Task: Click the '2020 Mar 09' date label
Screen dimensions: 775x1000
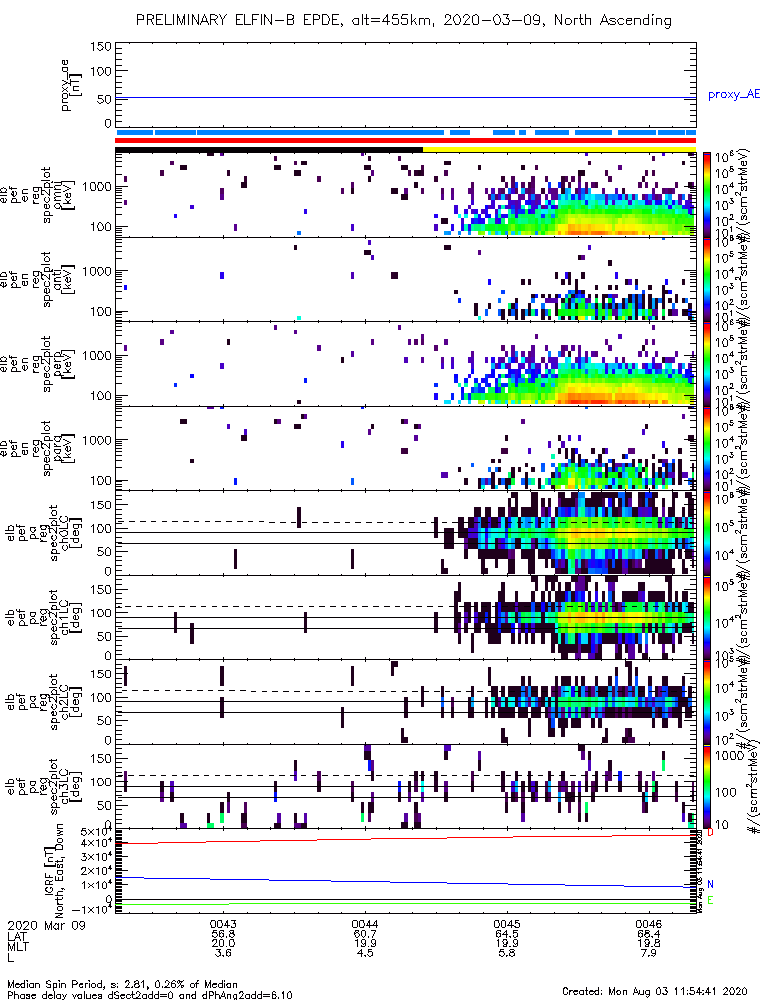Action: click(x=46, y=924)
